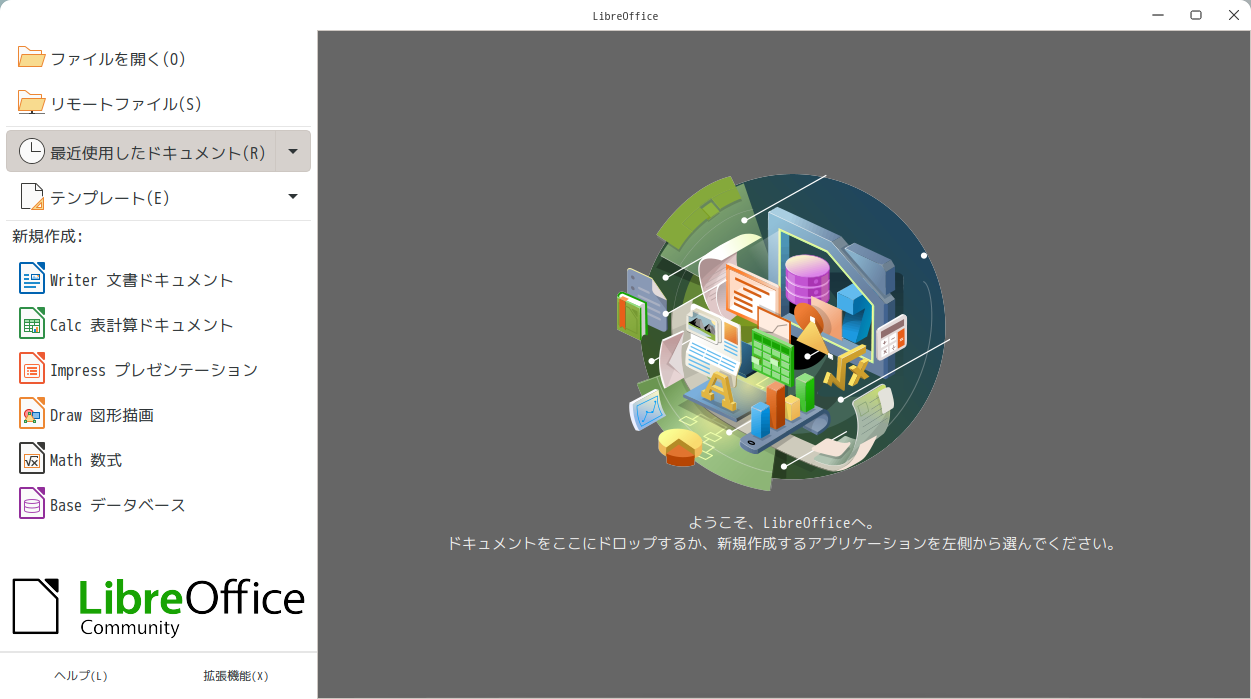This screenshot has height=699, width=1251.
Task: Click the LibreOffice Community logo
Action: point(158,606)
